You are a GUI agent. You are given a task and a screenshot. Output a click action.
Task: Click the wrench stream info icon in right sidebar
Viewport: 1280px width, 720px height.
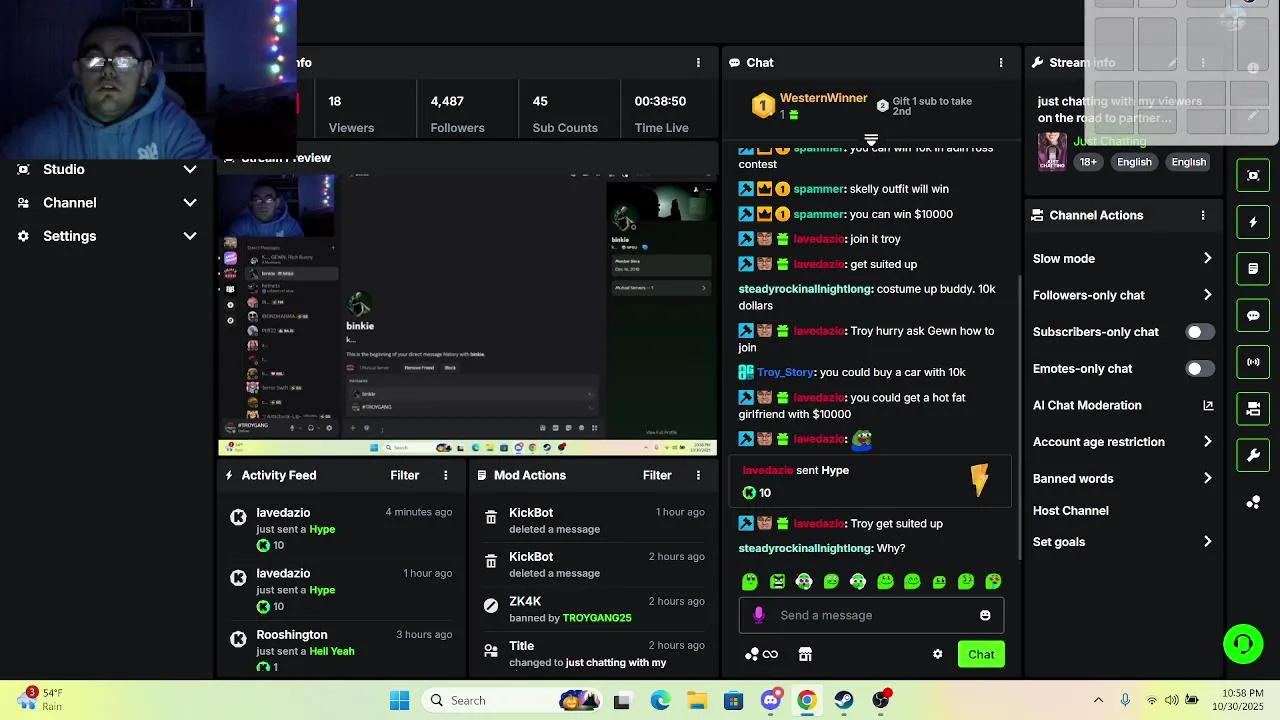pos(1253,455)
